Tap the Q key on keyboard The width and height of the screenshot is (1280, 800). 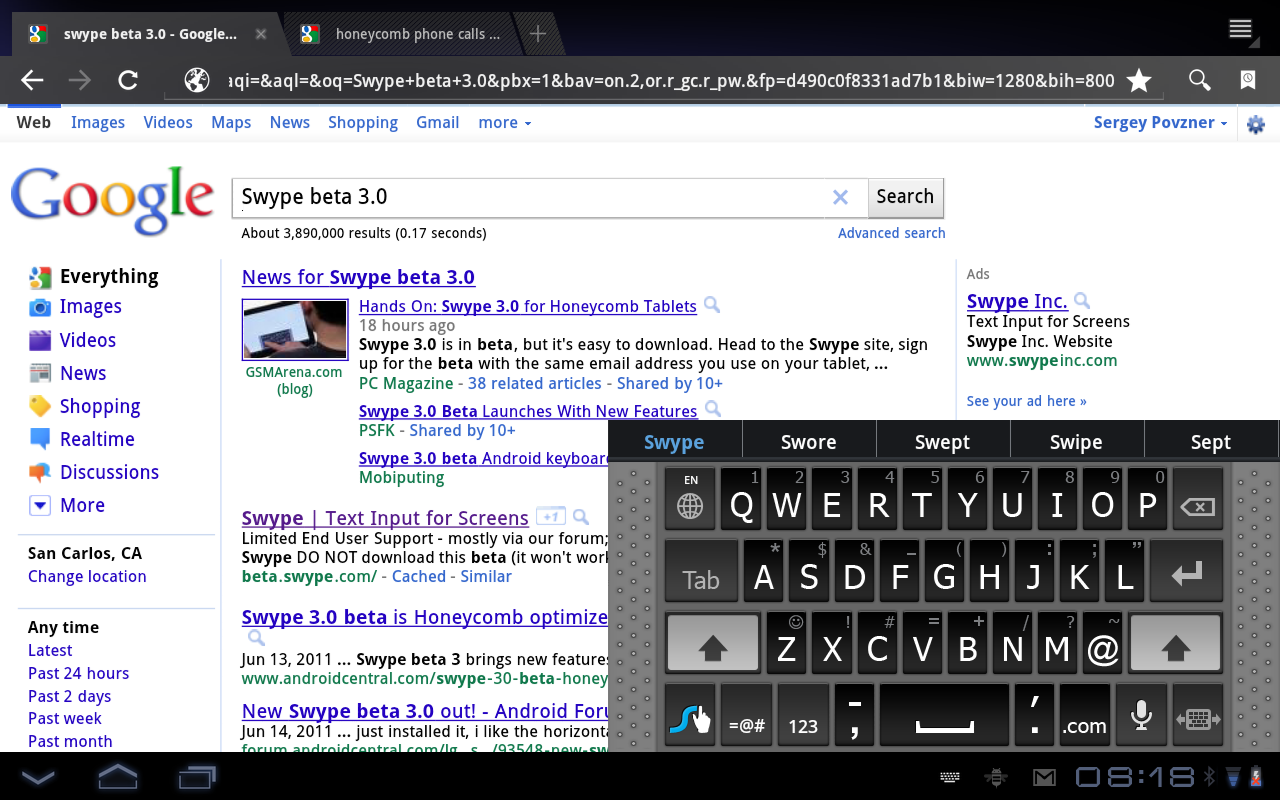[x=741, y=498]
